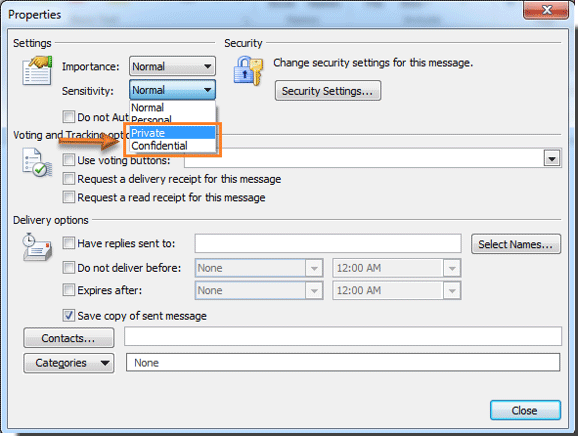Check Request a read receipt for this message
Viewport: 578px width, 436px height.
pos(69,197)
